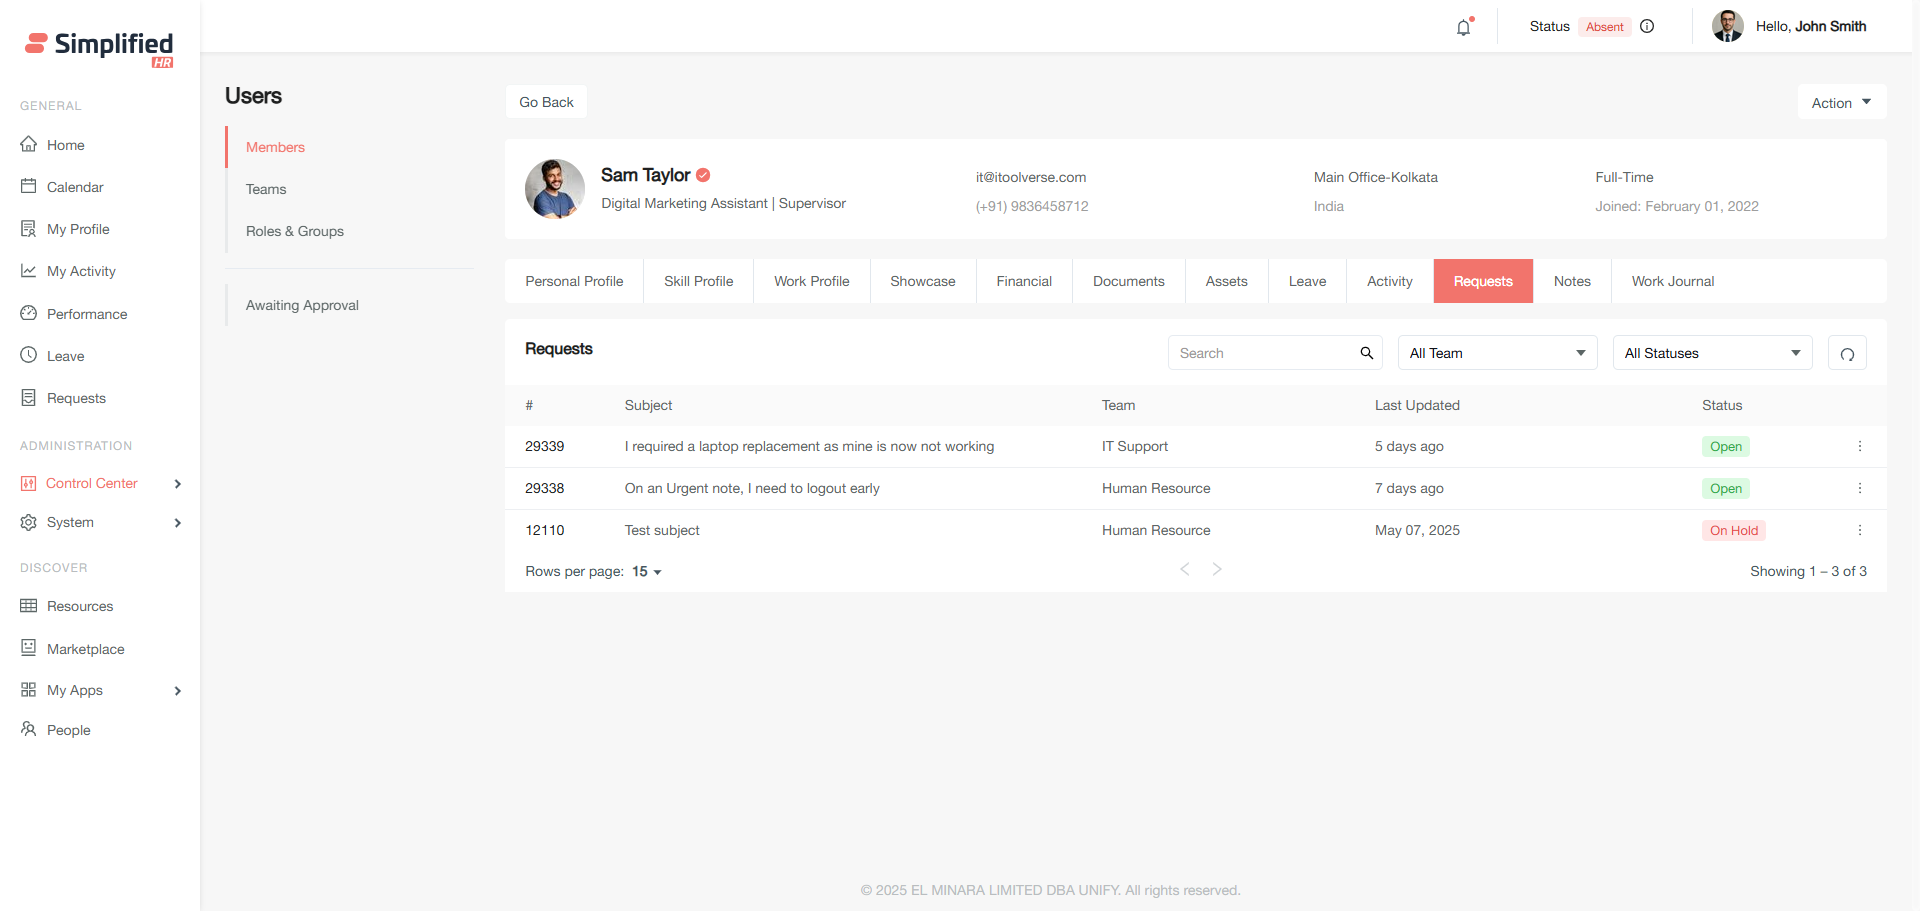1920x911 pixels.
Task: Open the Action dropdown menu
Action: pos(1841,103)
